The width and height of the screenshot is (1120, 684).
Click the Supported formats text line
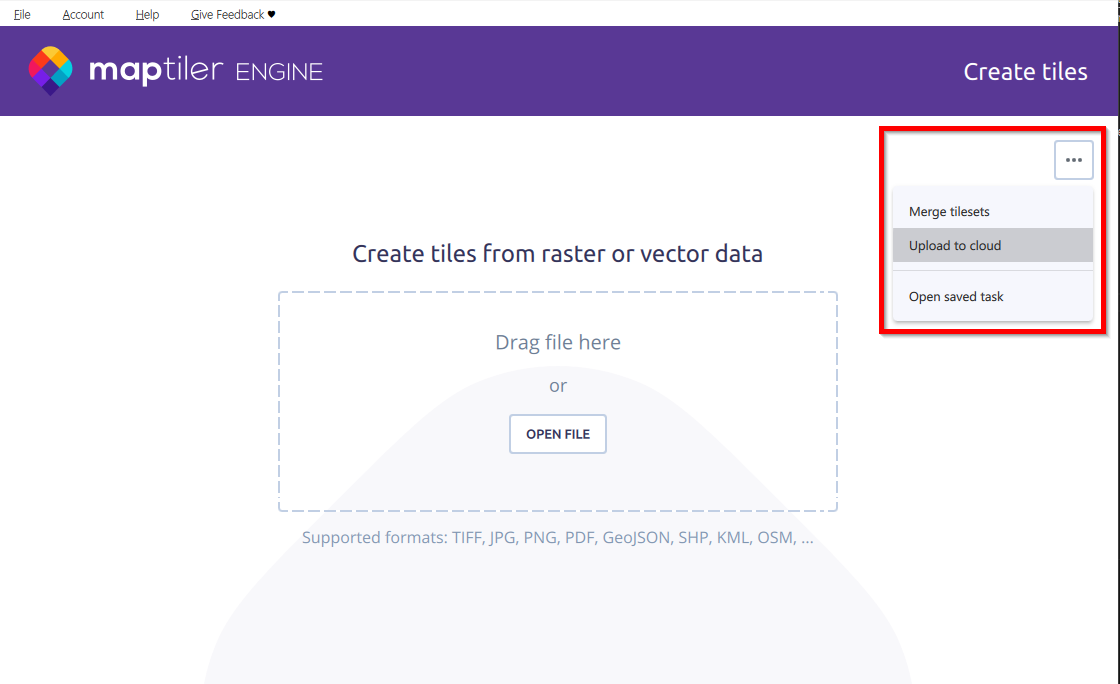557,538
